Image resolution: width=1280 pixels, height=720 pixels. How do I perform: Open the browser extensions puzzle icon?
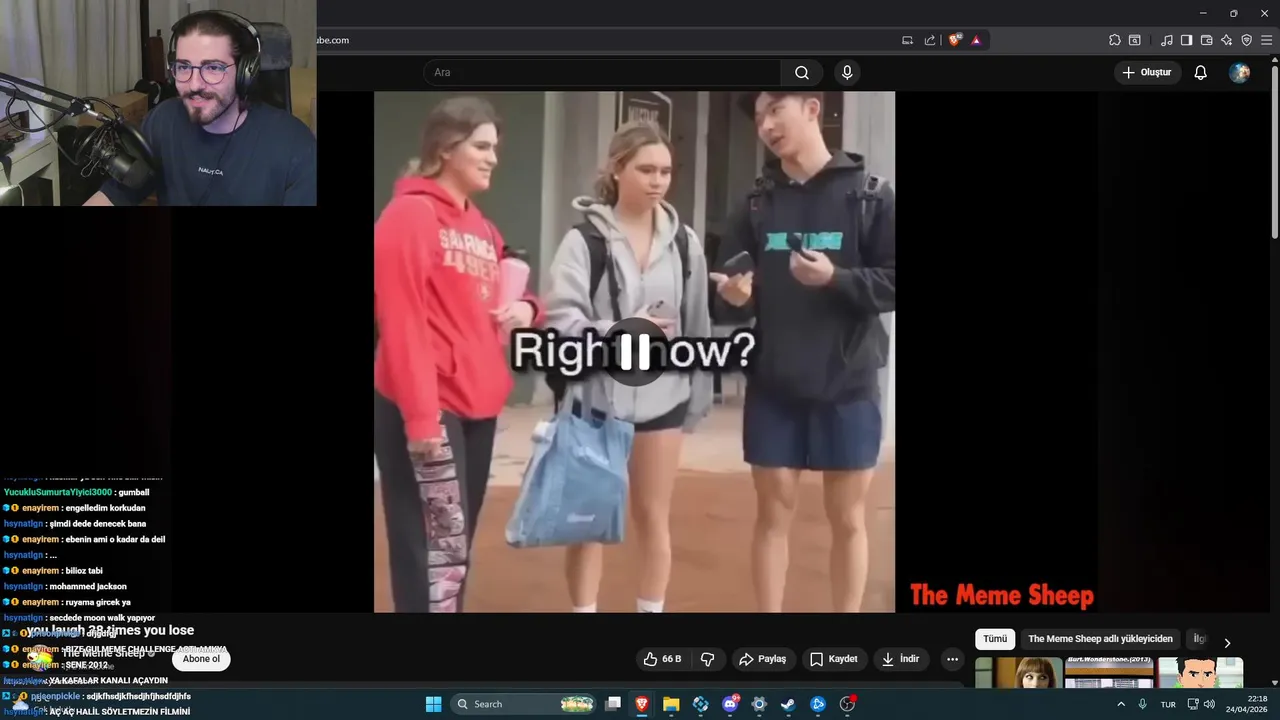1114,40
